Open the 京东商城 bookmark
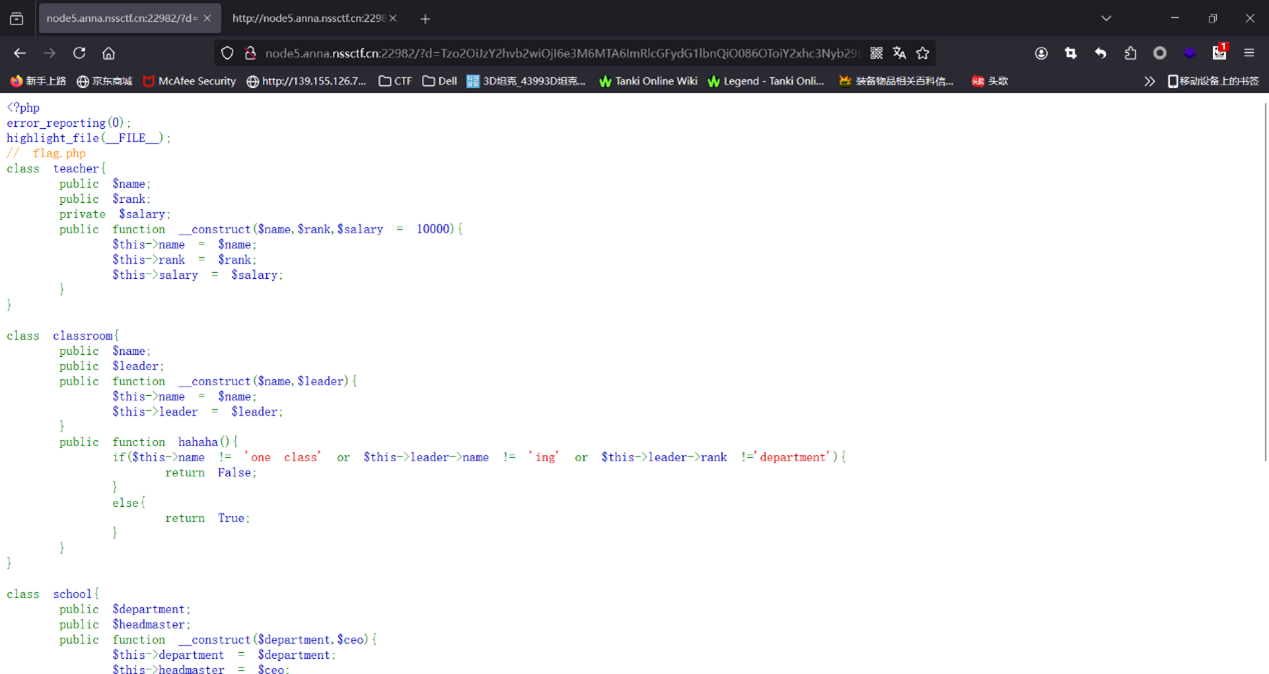This screenshot has width=1269, height=674. pos(104,81)
